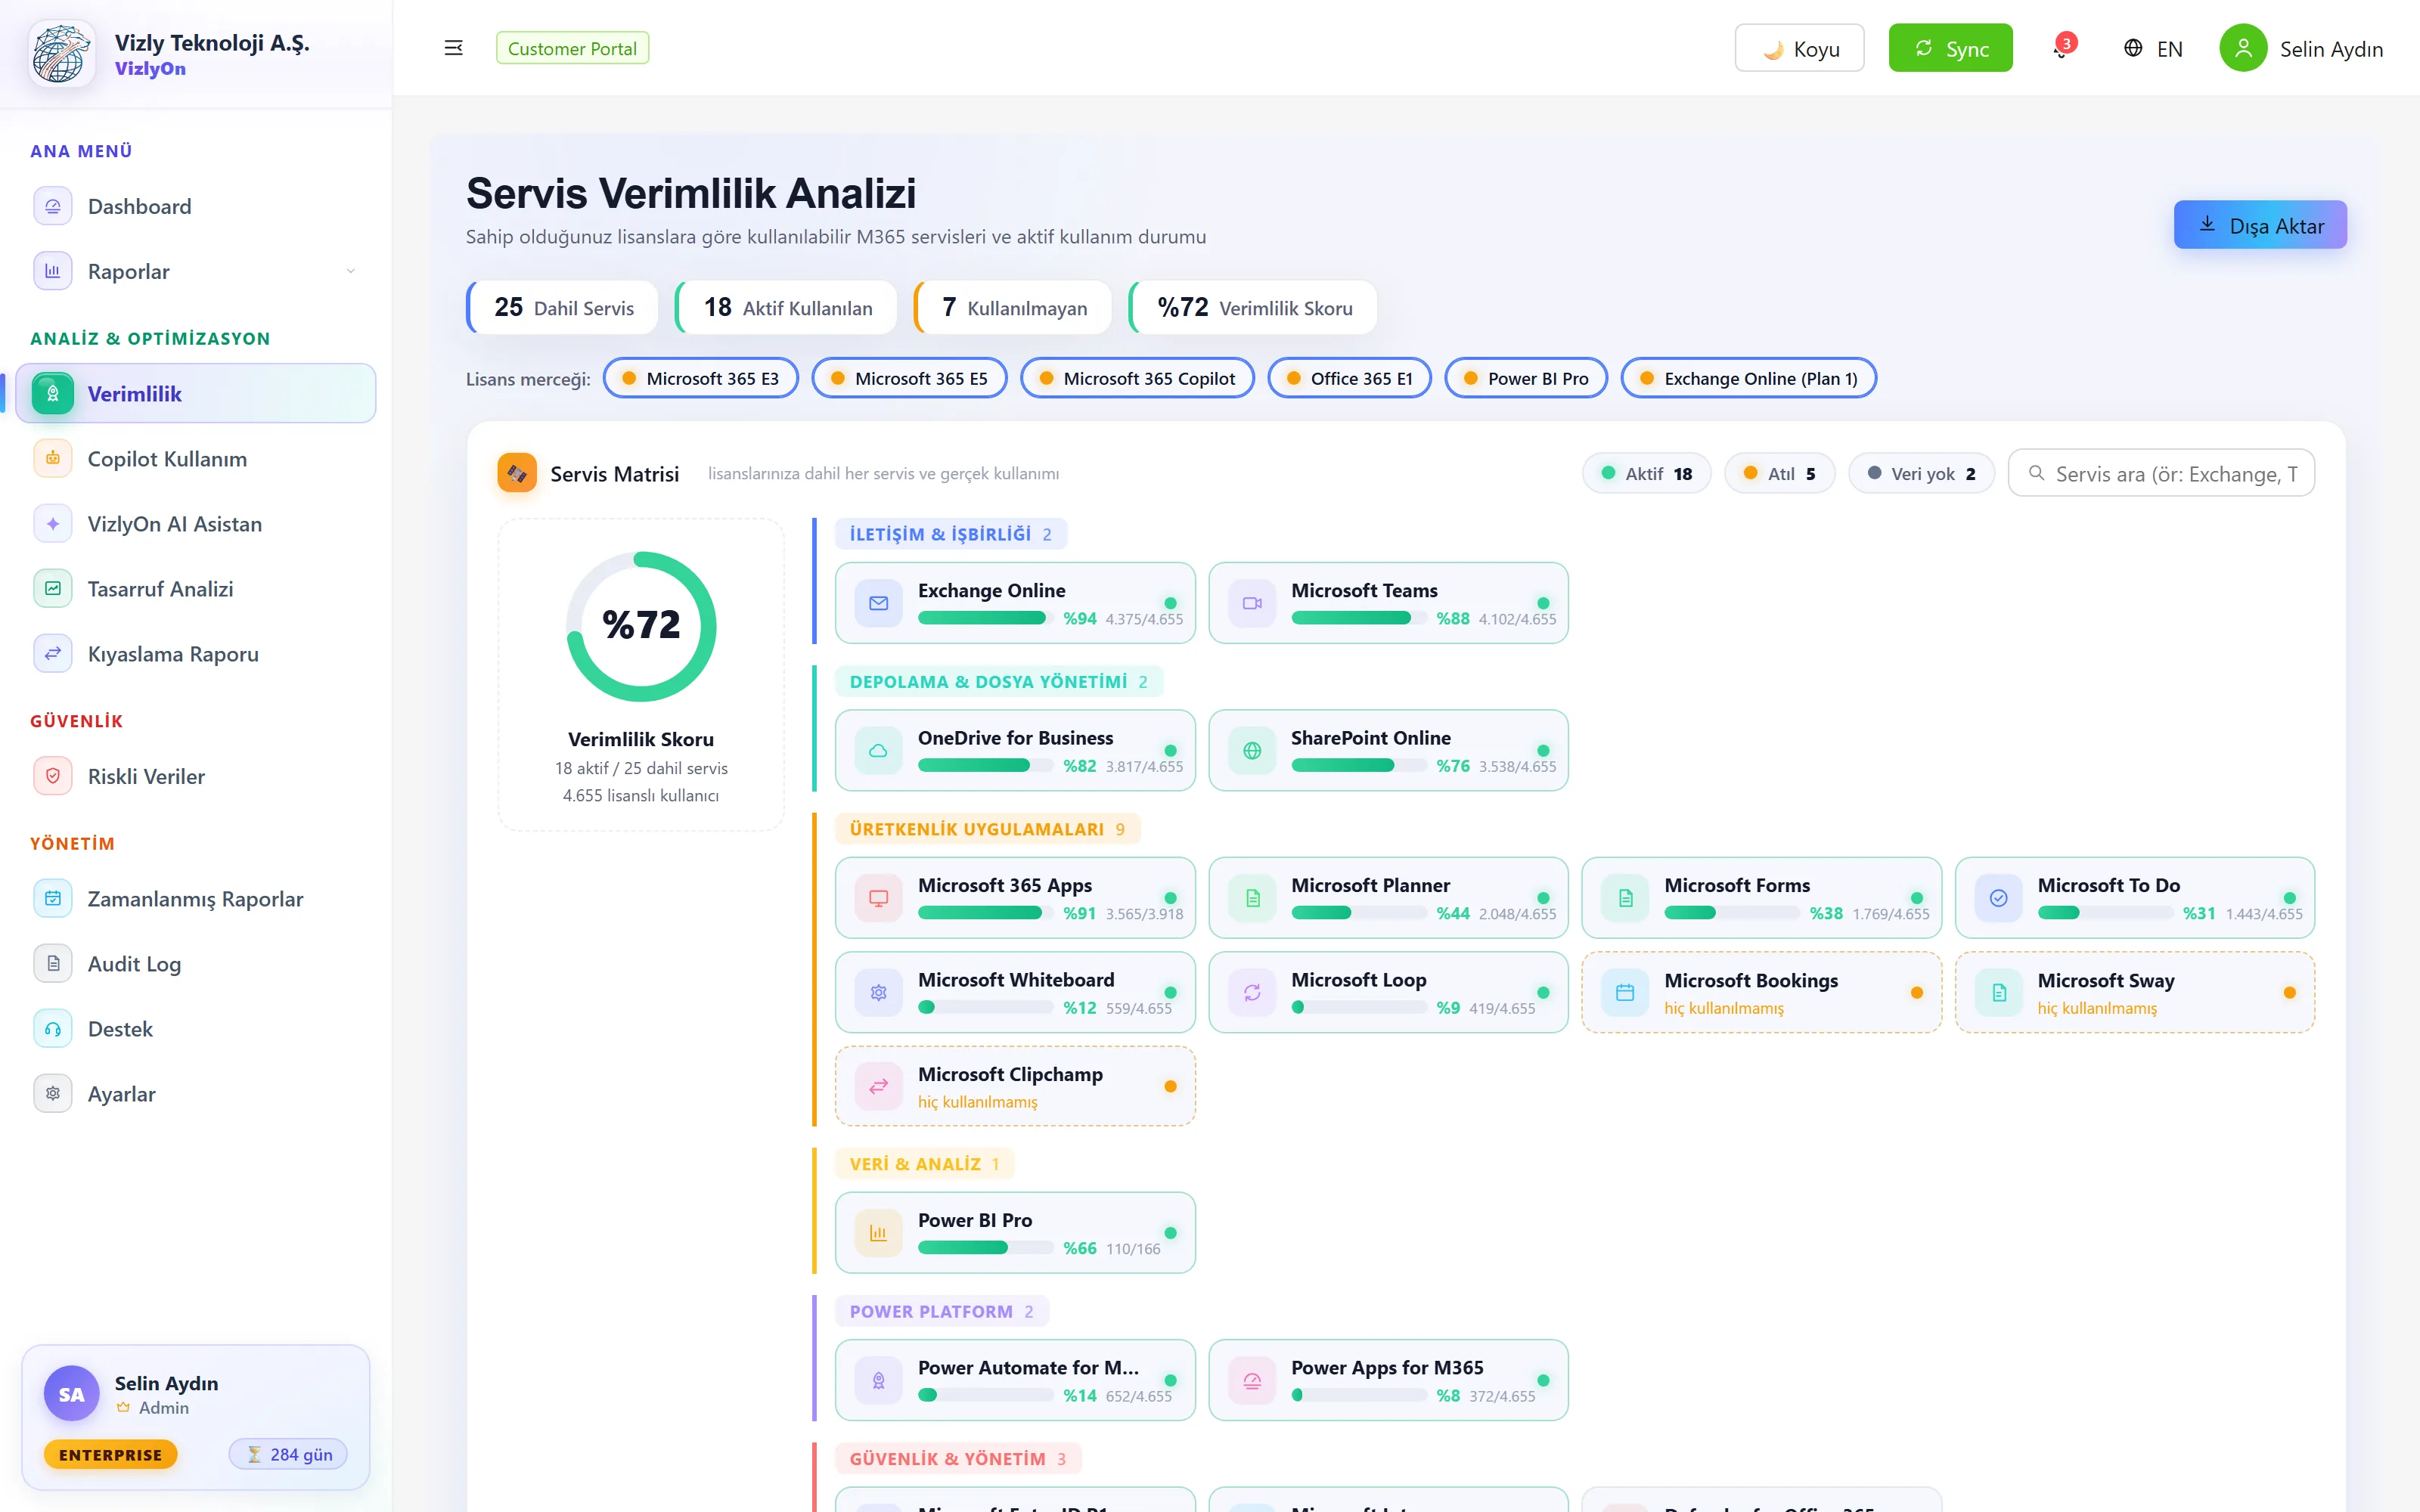Click the Ayarlar gear icon
Screen dimensions: 2420x1512
click(x=53, y=1094)
